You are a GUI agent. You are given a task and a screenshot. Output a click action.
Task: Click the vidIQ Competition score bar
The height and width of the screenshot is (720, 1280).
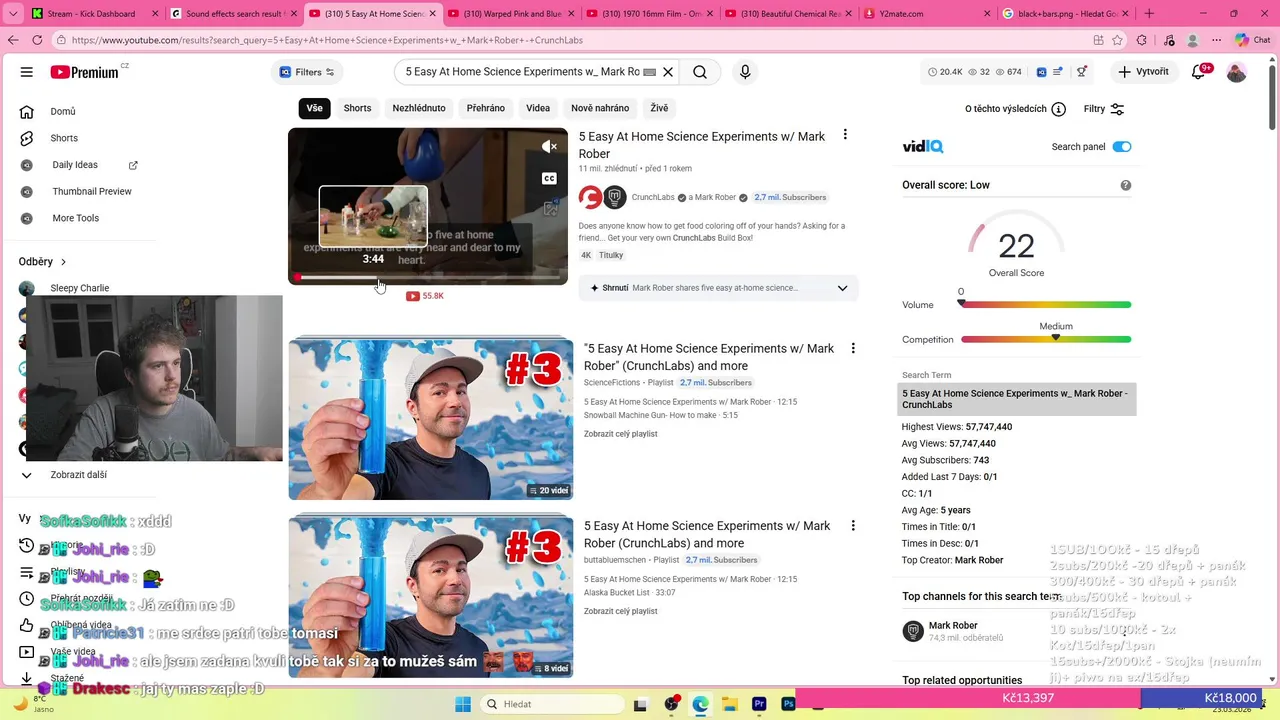[1046, 340]
